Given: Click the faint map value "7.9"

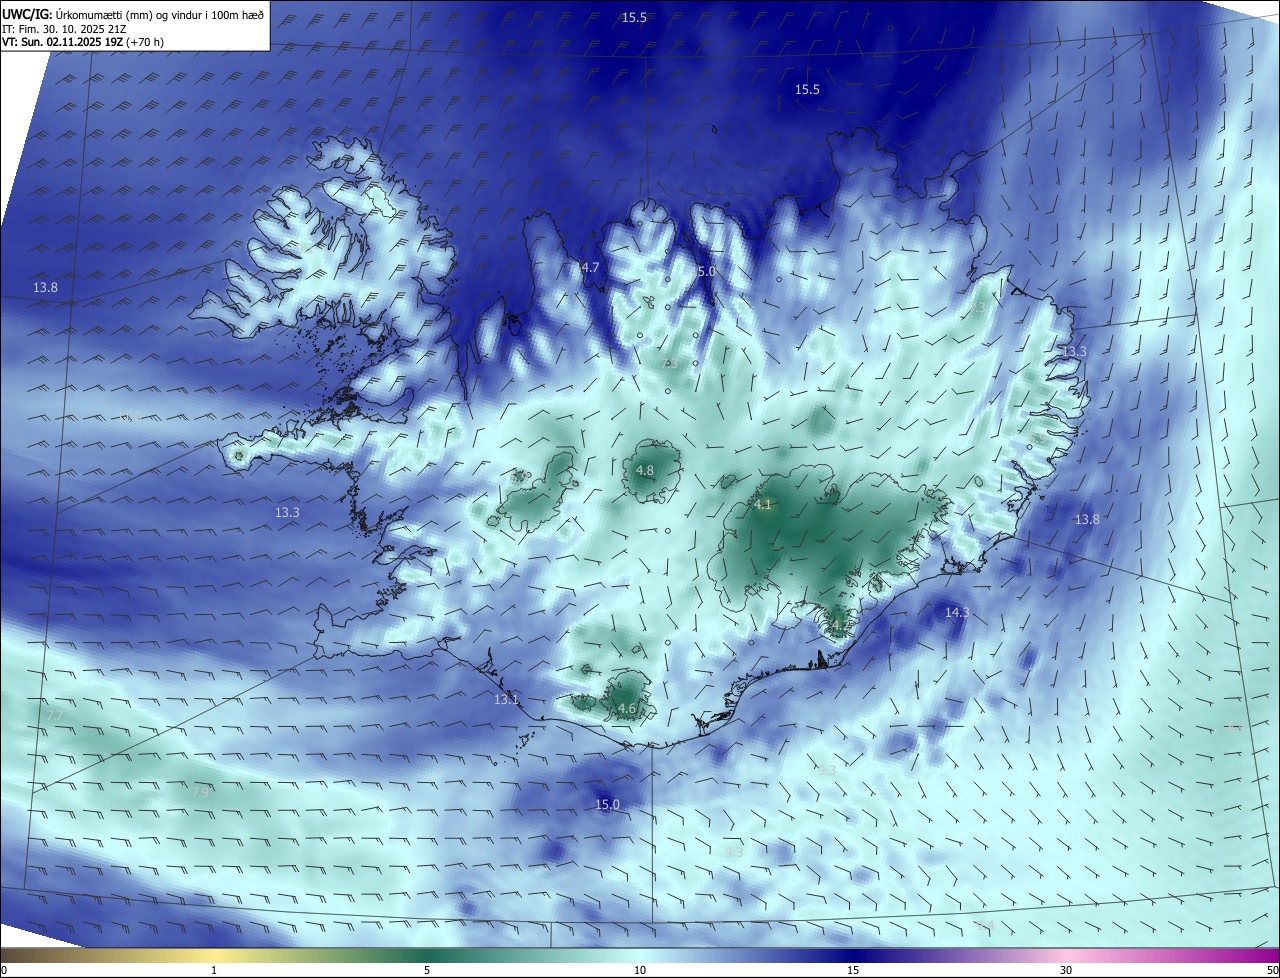Looking at the screenshot, I should click(200, 792).
